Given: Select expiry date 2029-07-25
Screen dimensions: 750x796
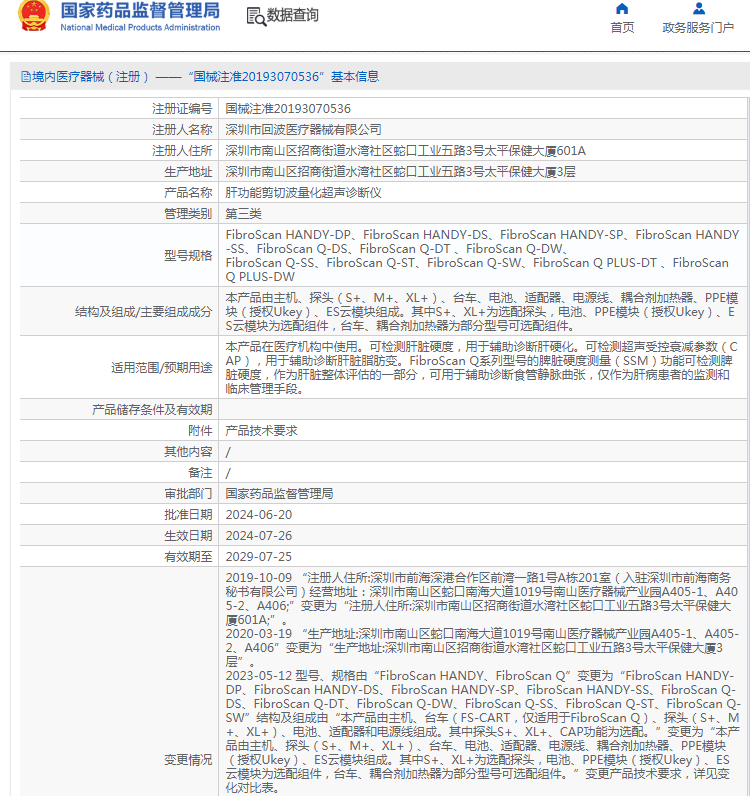Looking at the screenshot, I should [258, 556].
